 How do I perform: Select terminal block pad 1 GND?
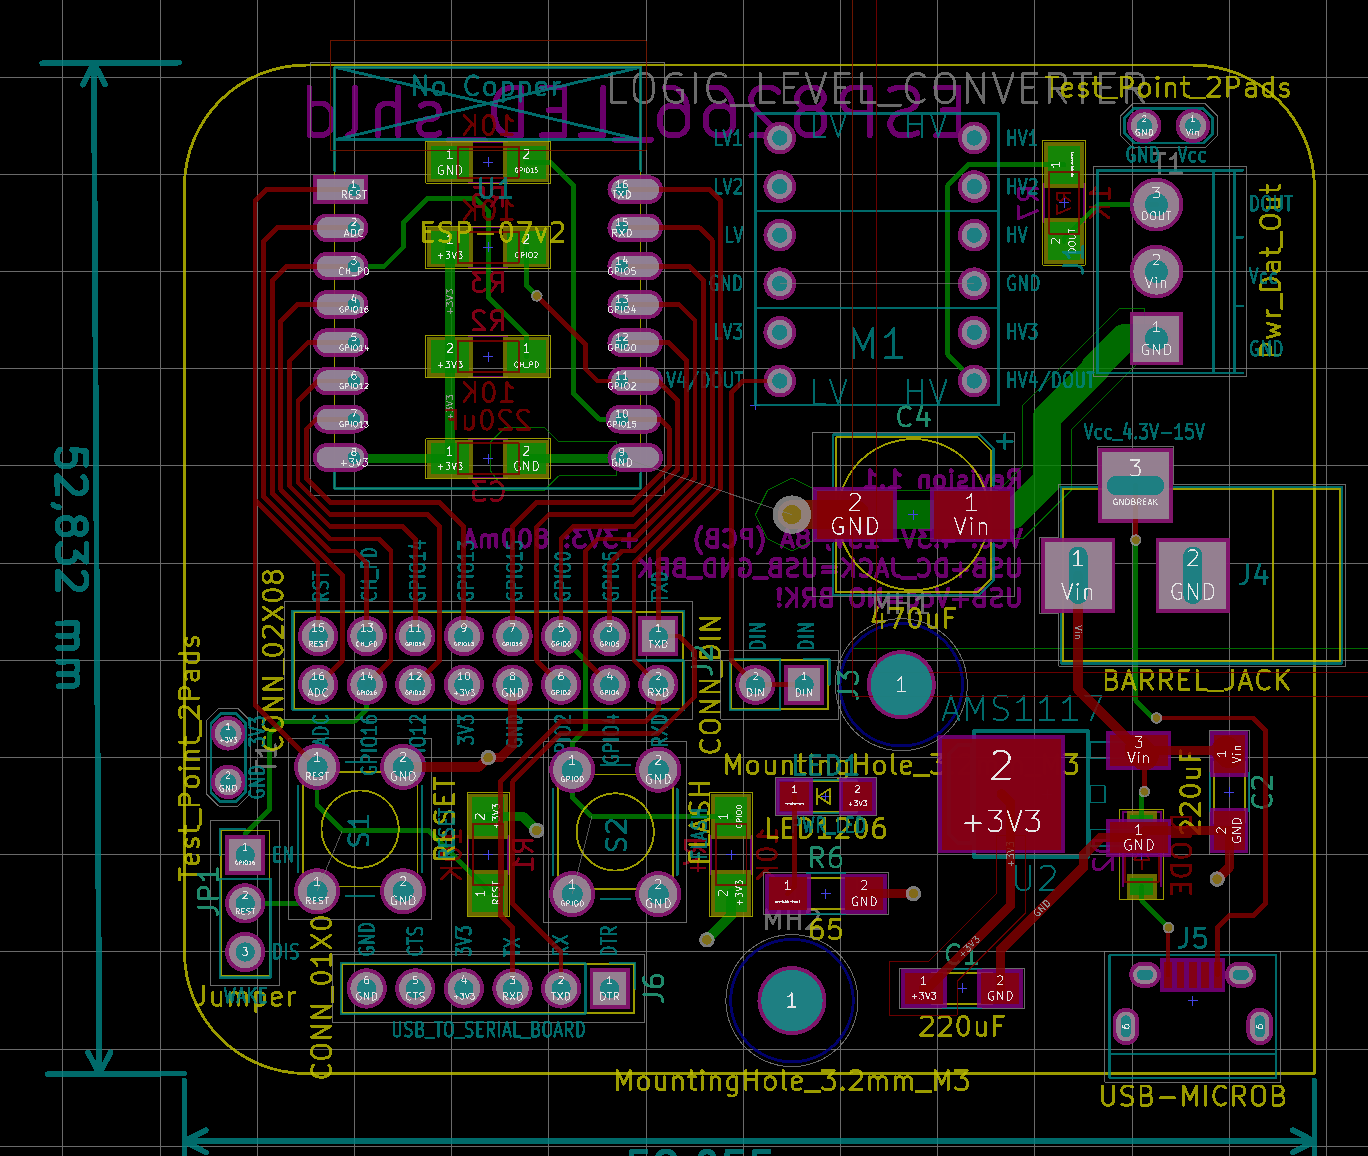tap(1156, 339)
